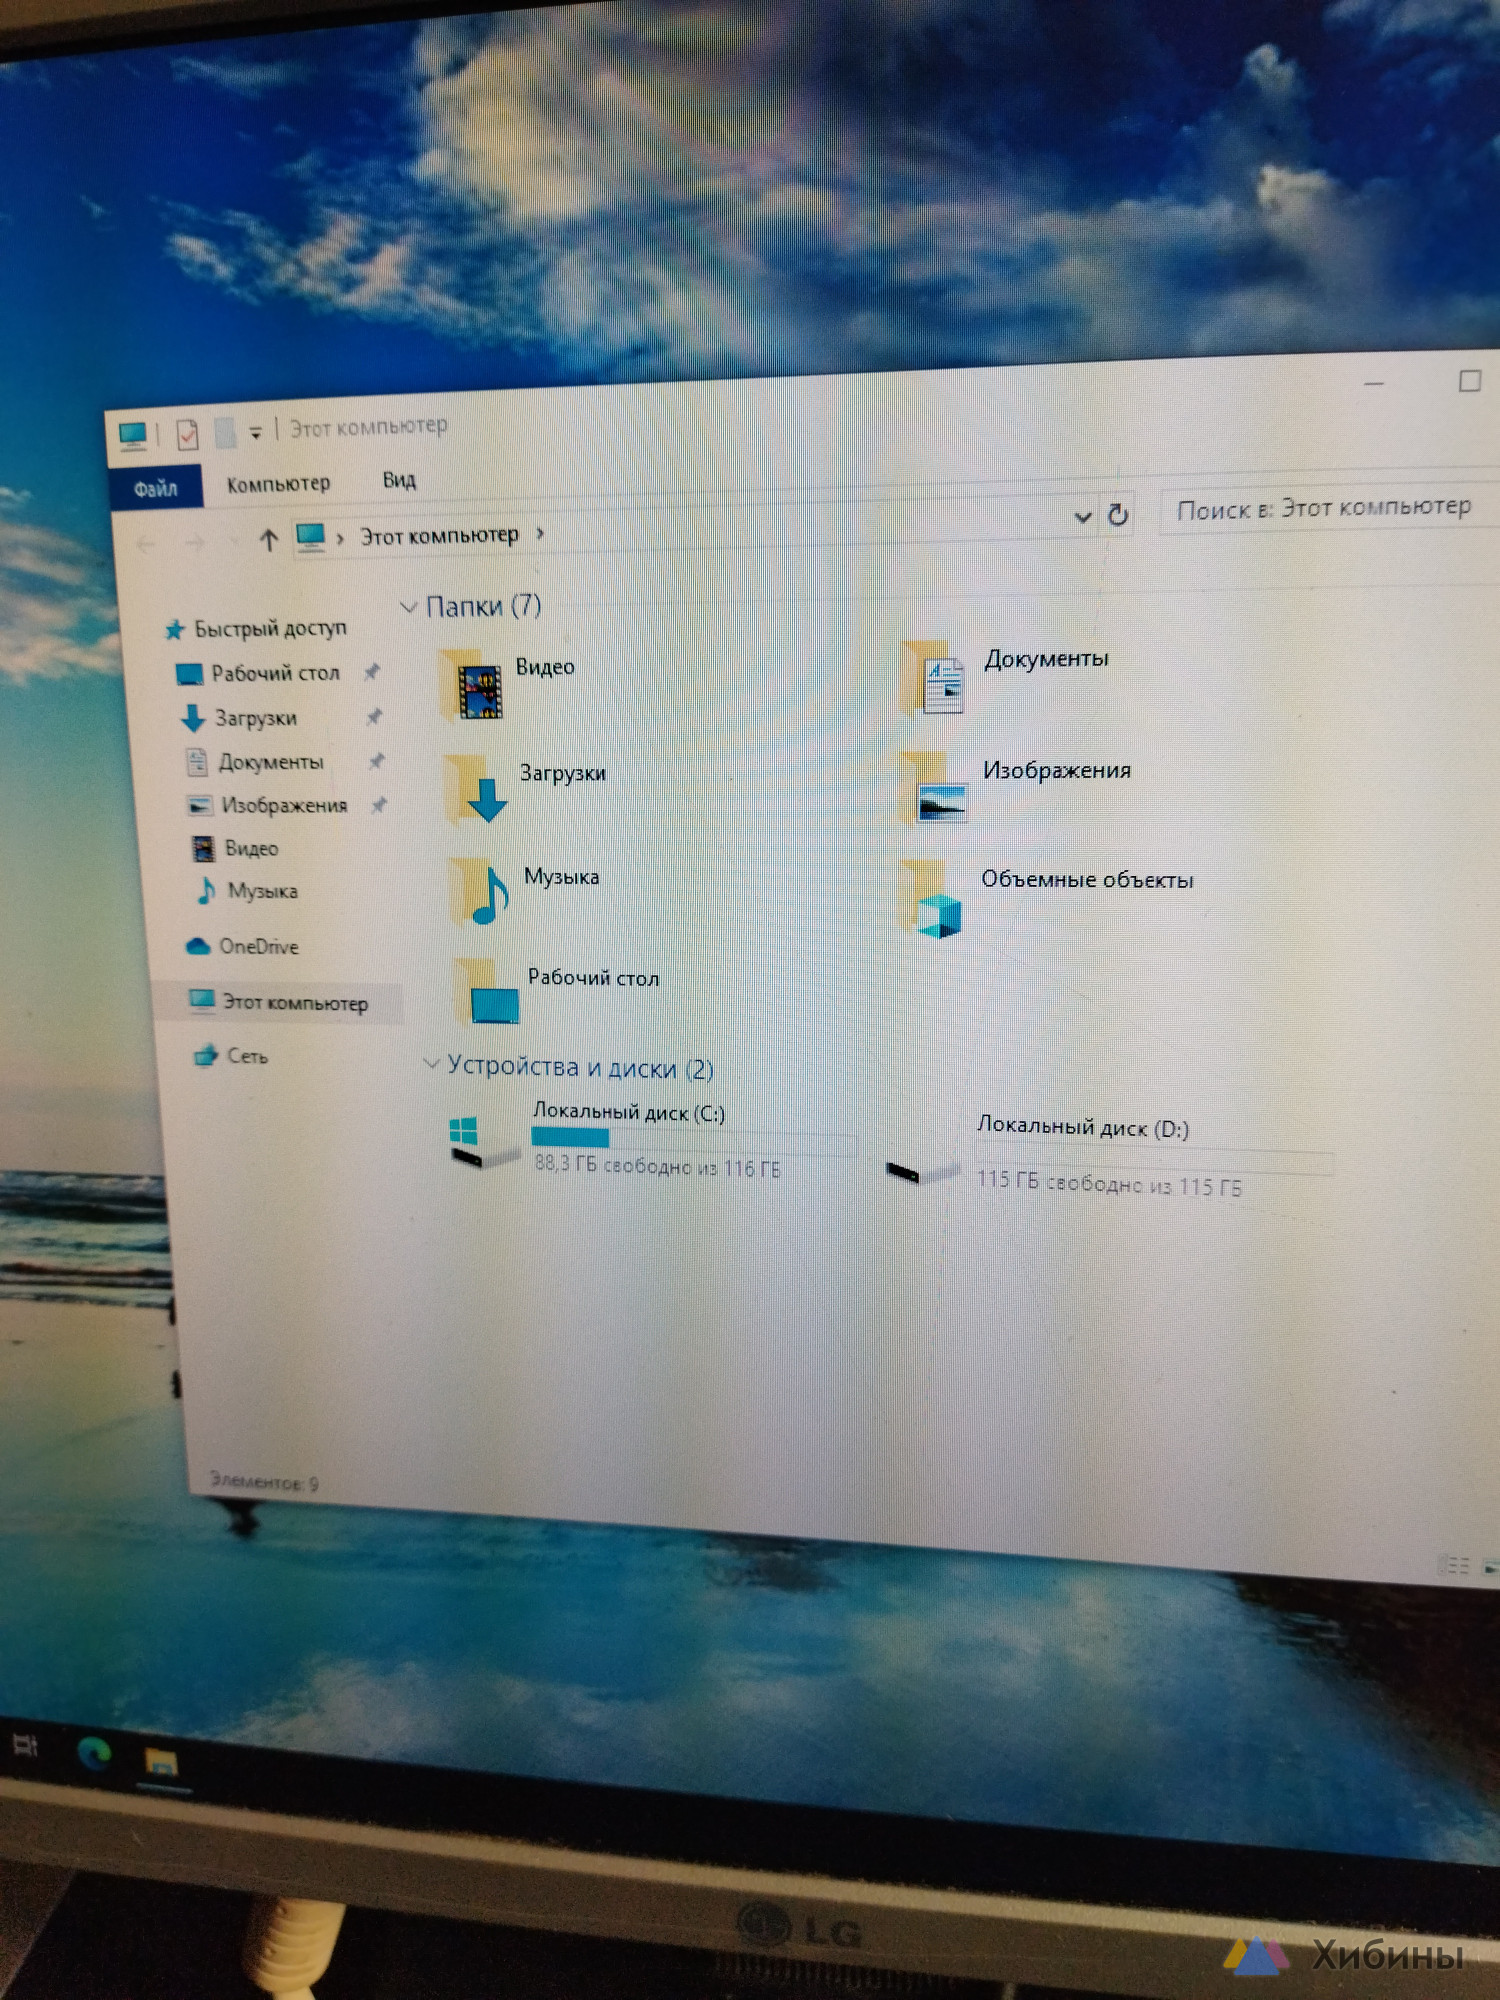
Task: Select Сеть in navigation pane
Action: click(x=248, y=1056)
